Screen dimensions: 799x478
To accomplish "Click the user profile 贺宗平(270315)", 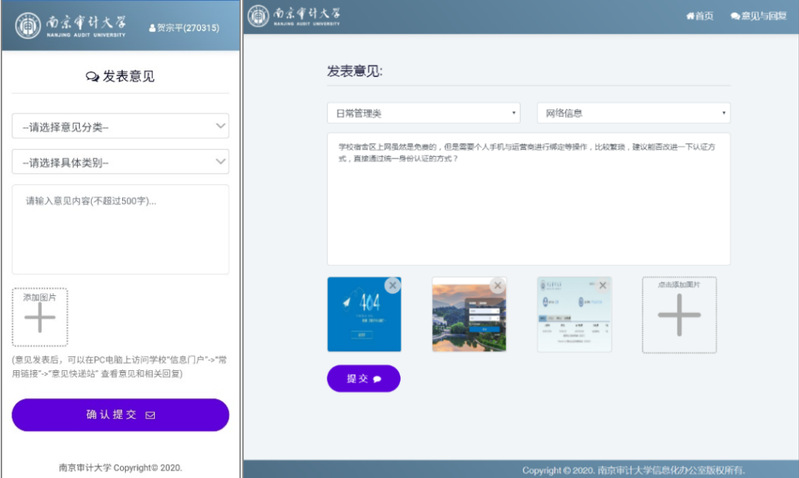I will tap(183, 28).
